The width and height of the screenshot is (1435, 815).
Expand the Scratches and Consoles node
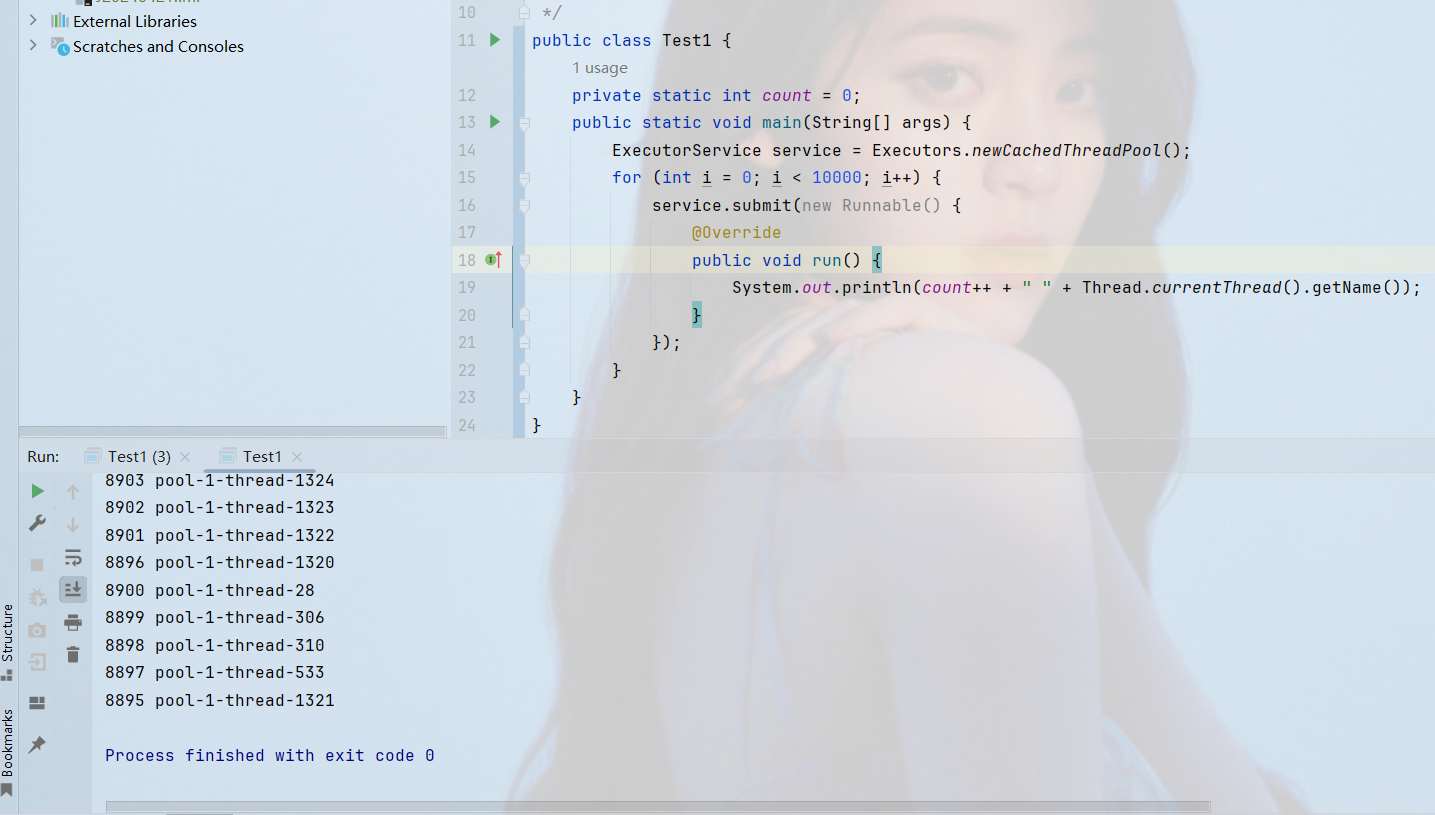click(x=33, y=45)
